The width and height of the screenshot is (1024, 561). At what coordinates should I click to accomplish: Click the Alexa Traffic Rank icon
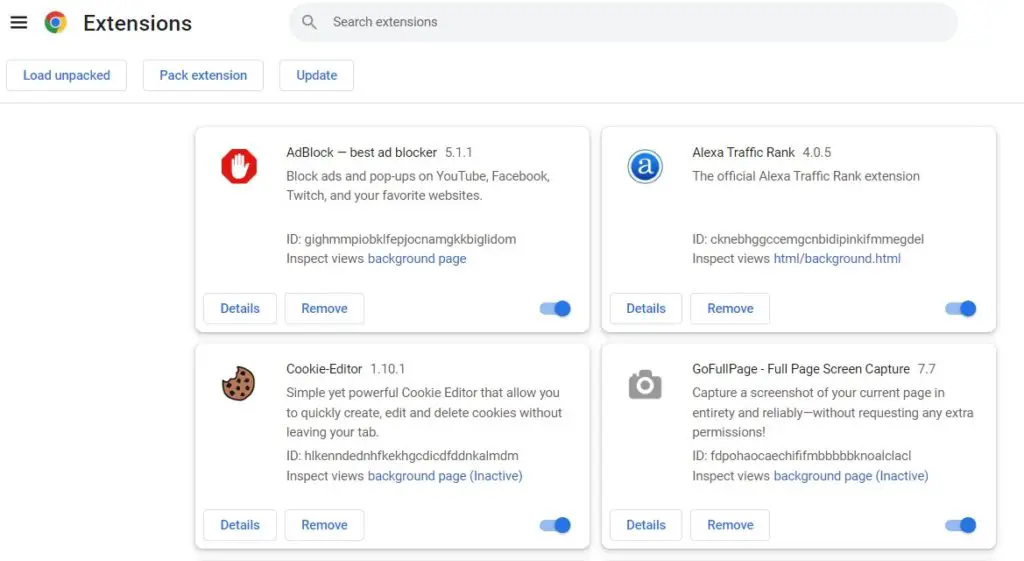[x=645, y=166]
